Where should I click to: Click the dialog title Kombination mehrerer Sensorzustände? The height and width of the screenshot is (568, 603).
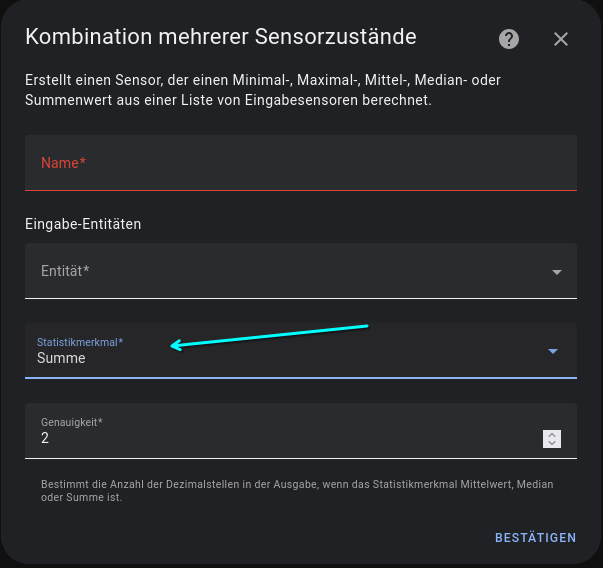click(x=220, y=37)
